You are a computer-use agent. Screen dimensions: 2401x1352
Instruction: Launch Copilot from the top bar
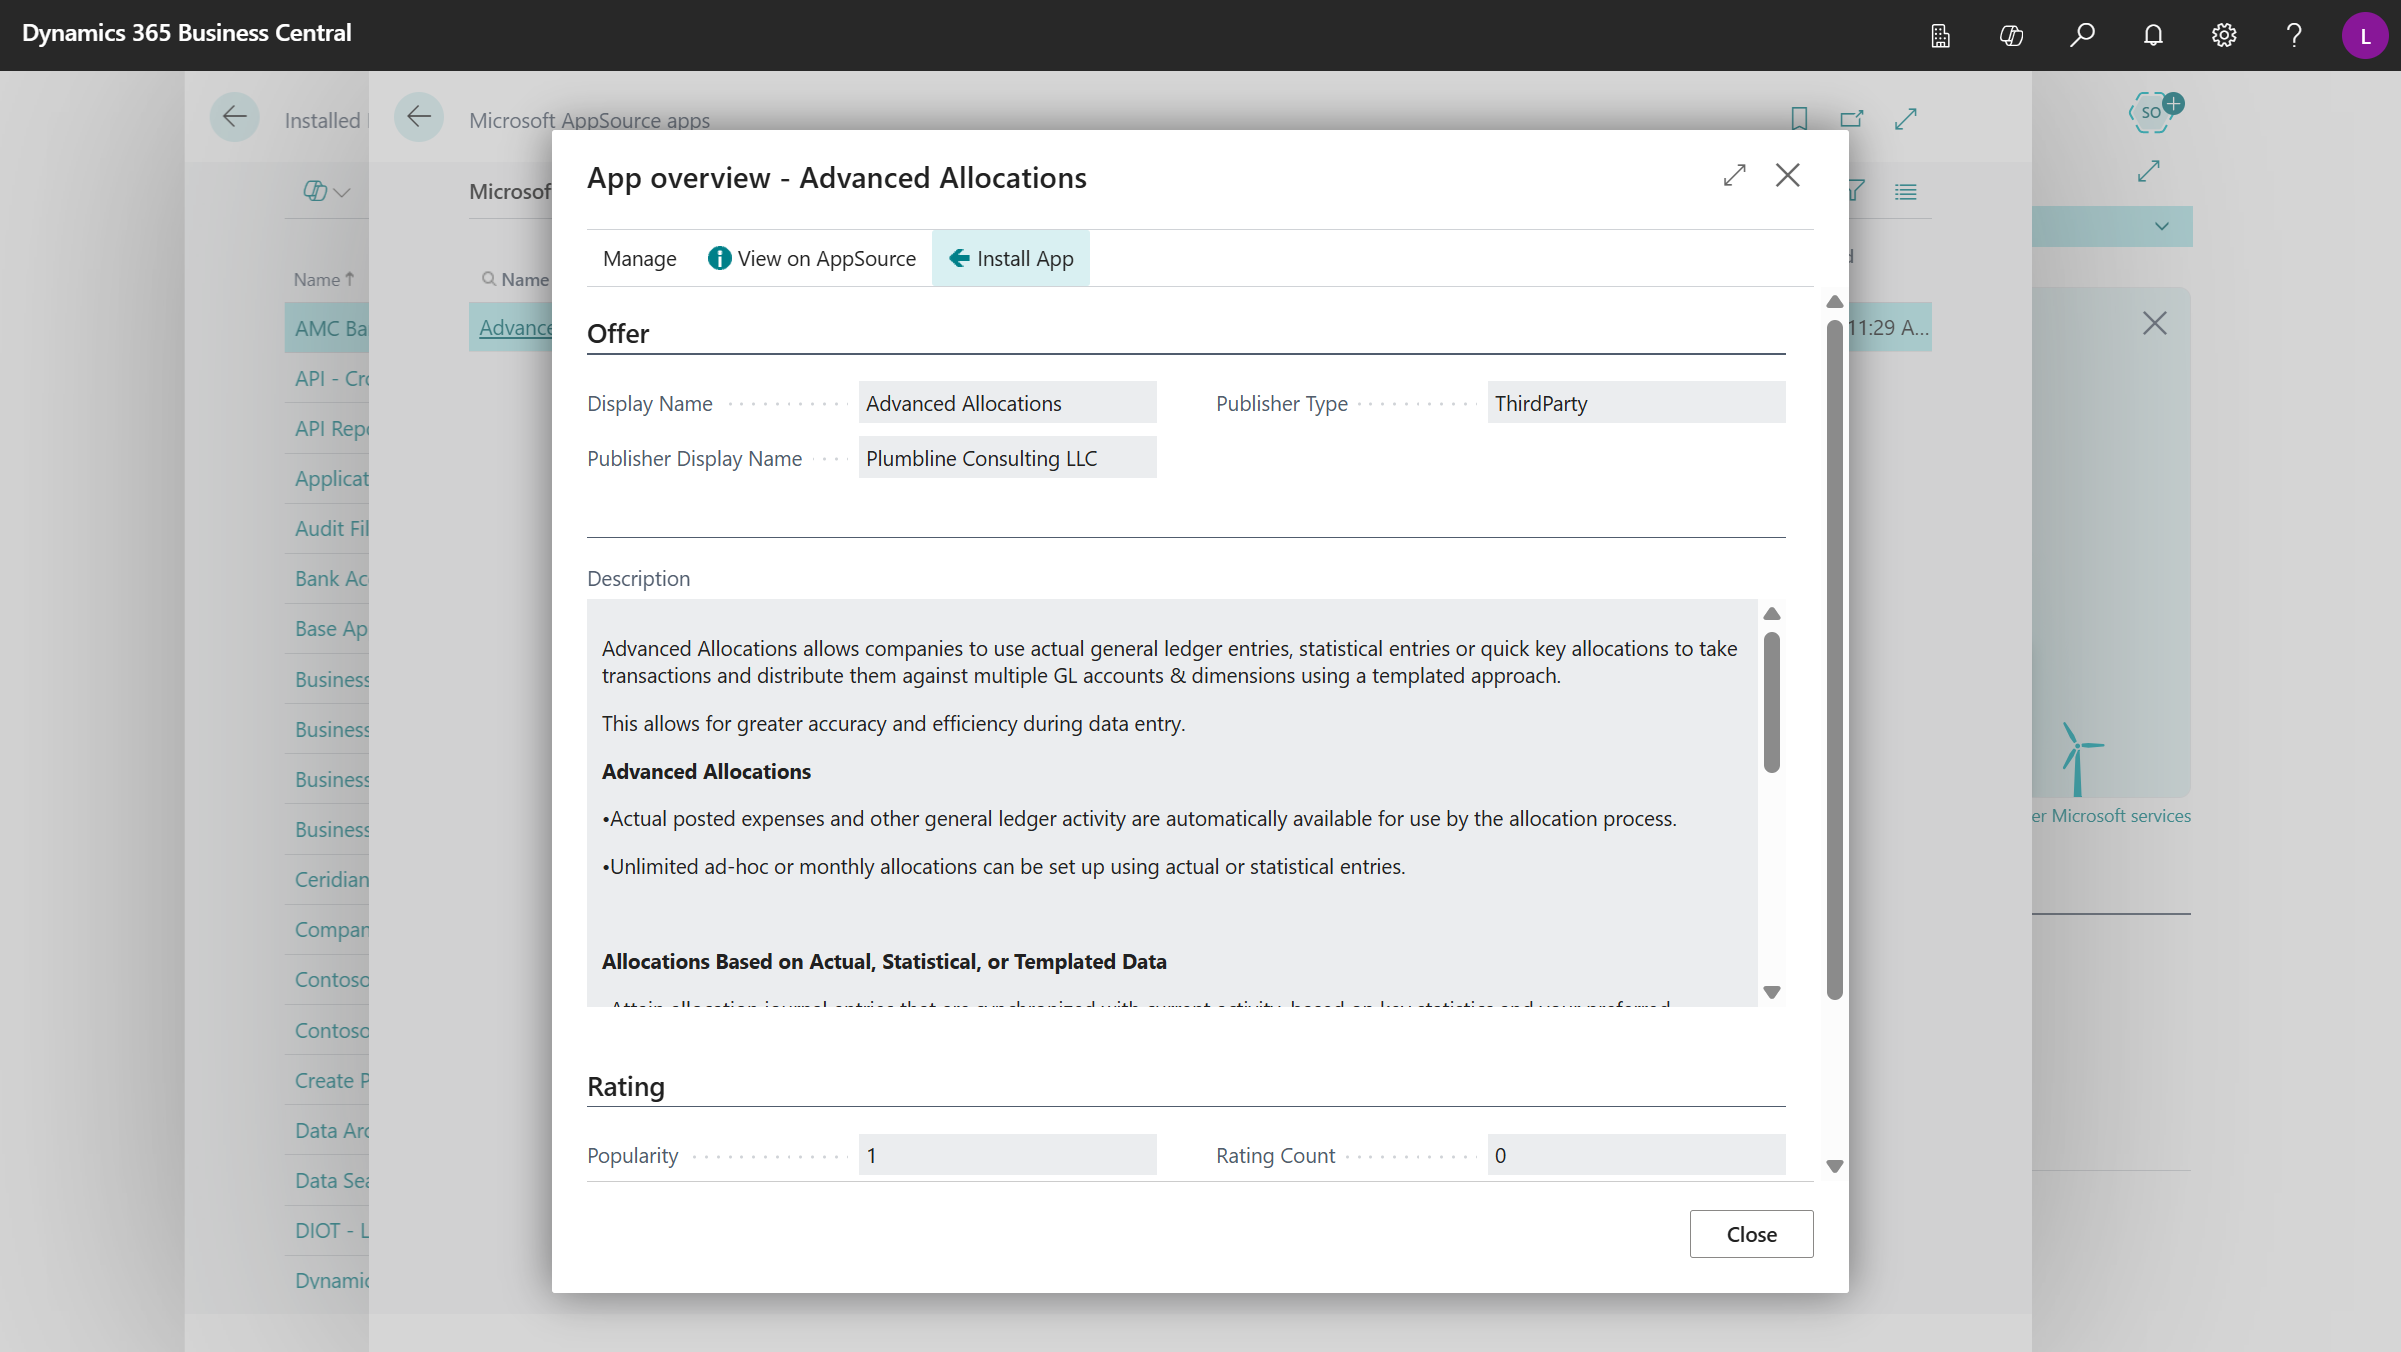2011,35
